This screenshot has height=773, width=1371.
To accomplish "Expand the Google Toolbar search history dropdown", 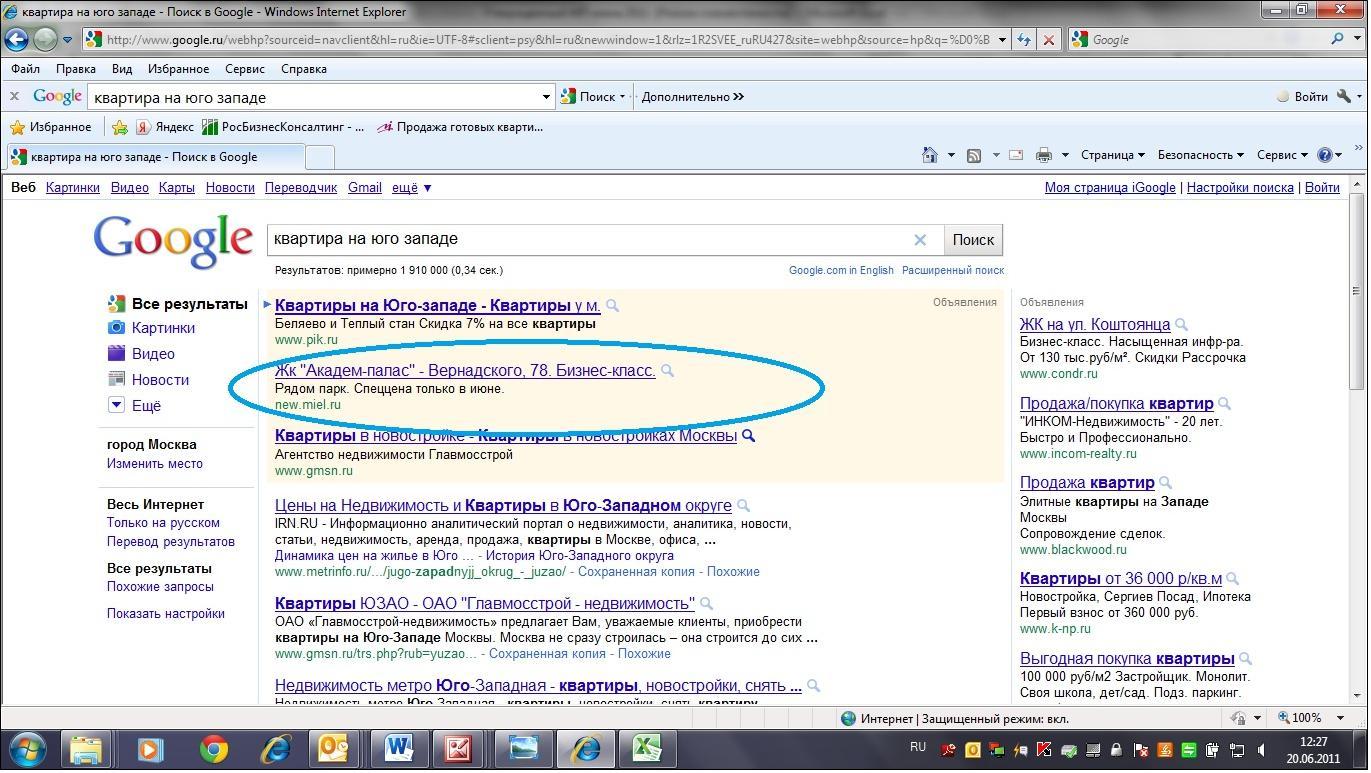I will [x=546, y=97].
